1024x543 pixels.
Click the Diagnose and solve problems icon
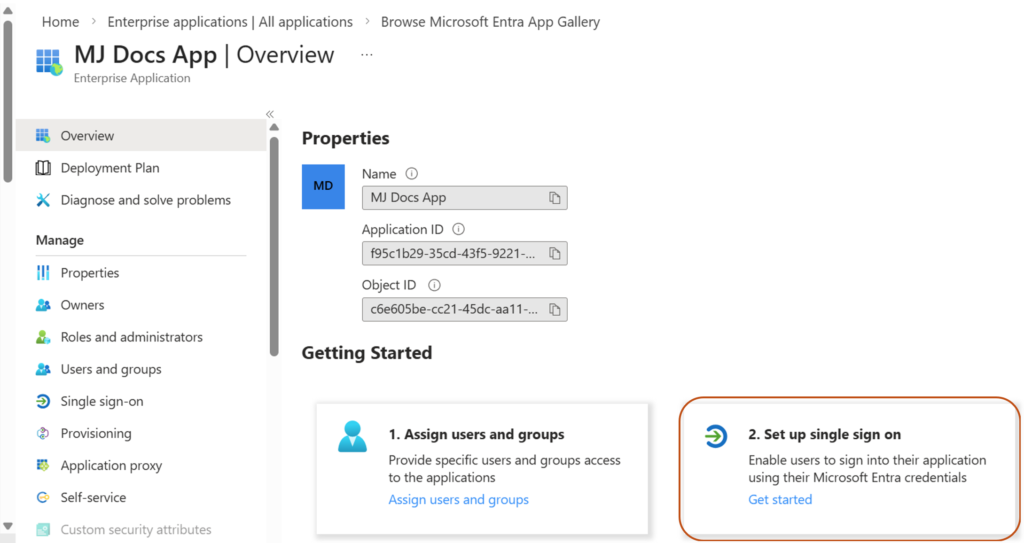43,200
